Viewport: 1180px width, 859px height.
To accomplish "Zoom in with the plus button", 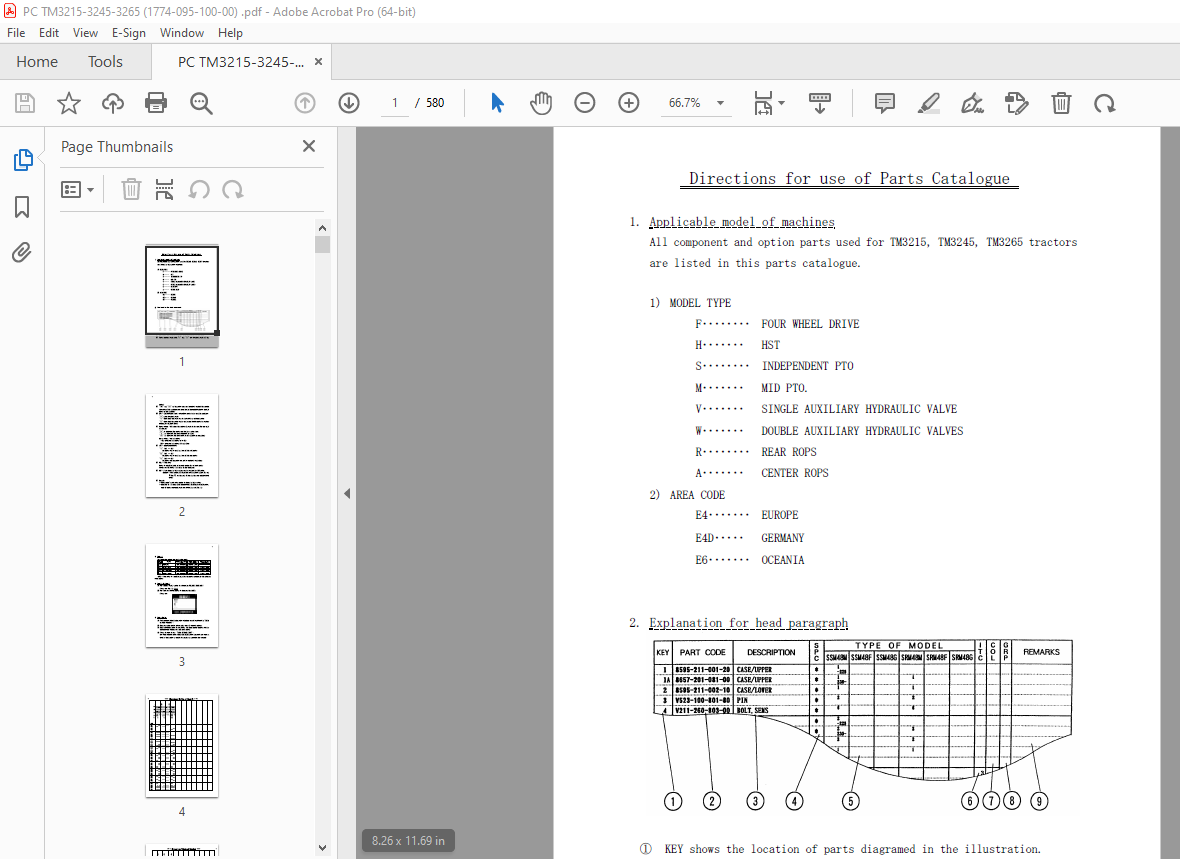I will point(628,103).
